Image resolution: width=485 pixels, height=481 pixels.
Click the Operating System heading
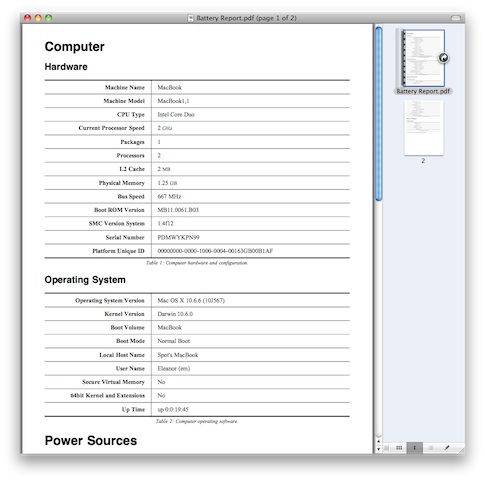coord(85,280)
